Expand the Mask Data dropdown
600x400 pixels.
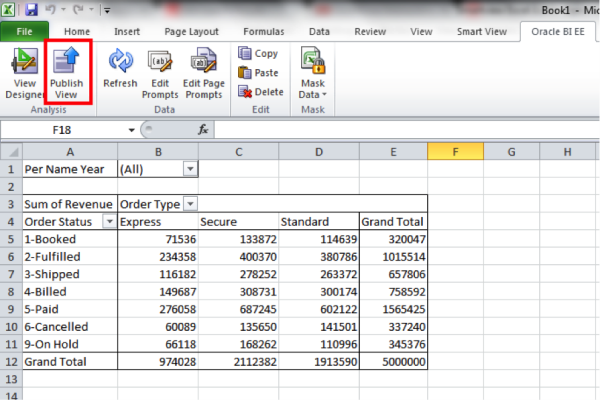(x=312, y=88)
